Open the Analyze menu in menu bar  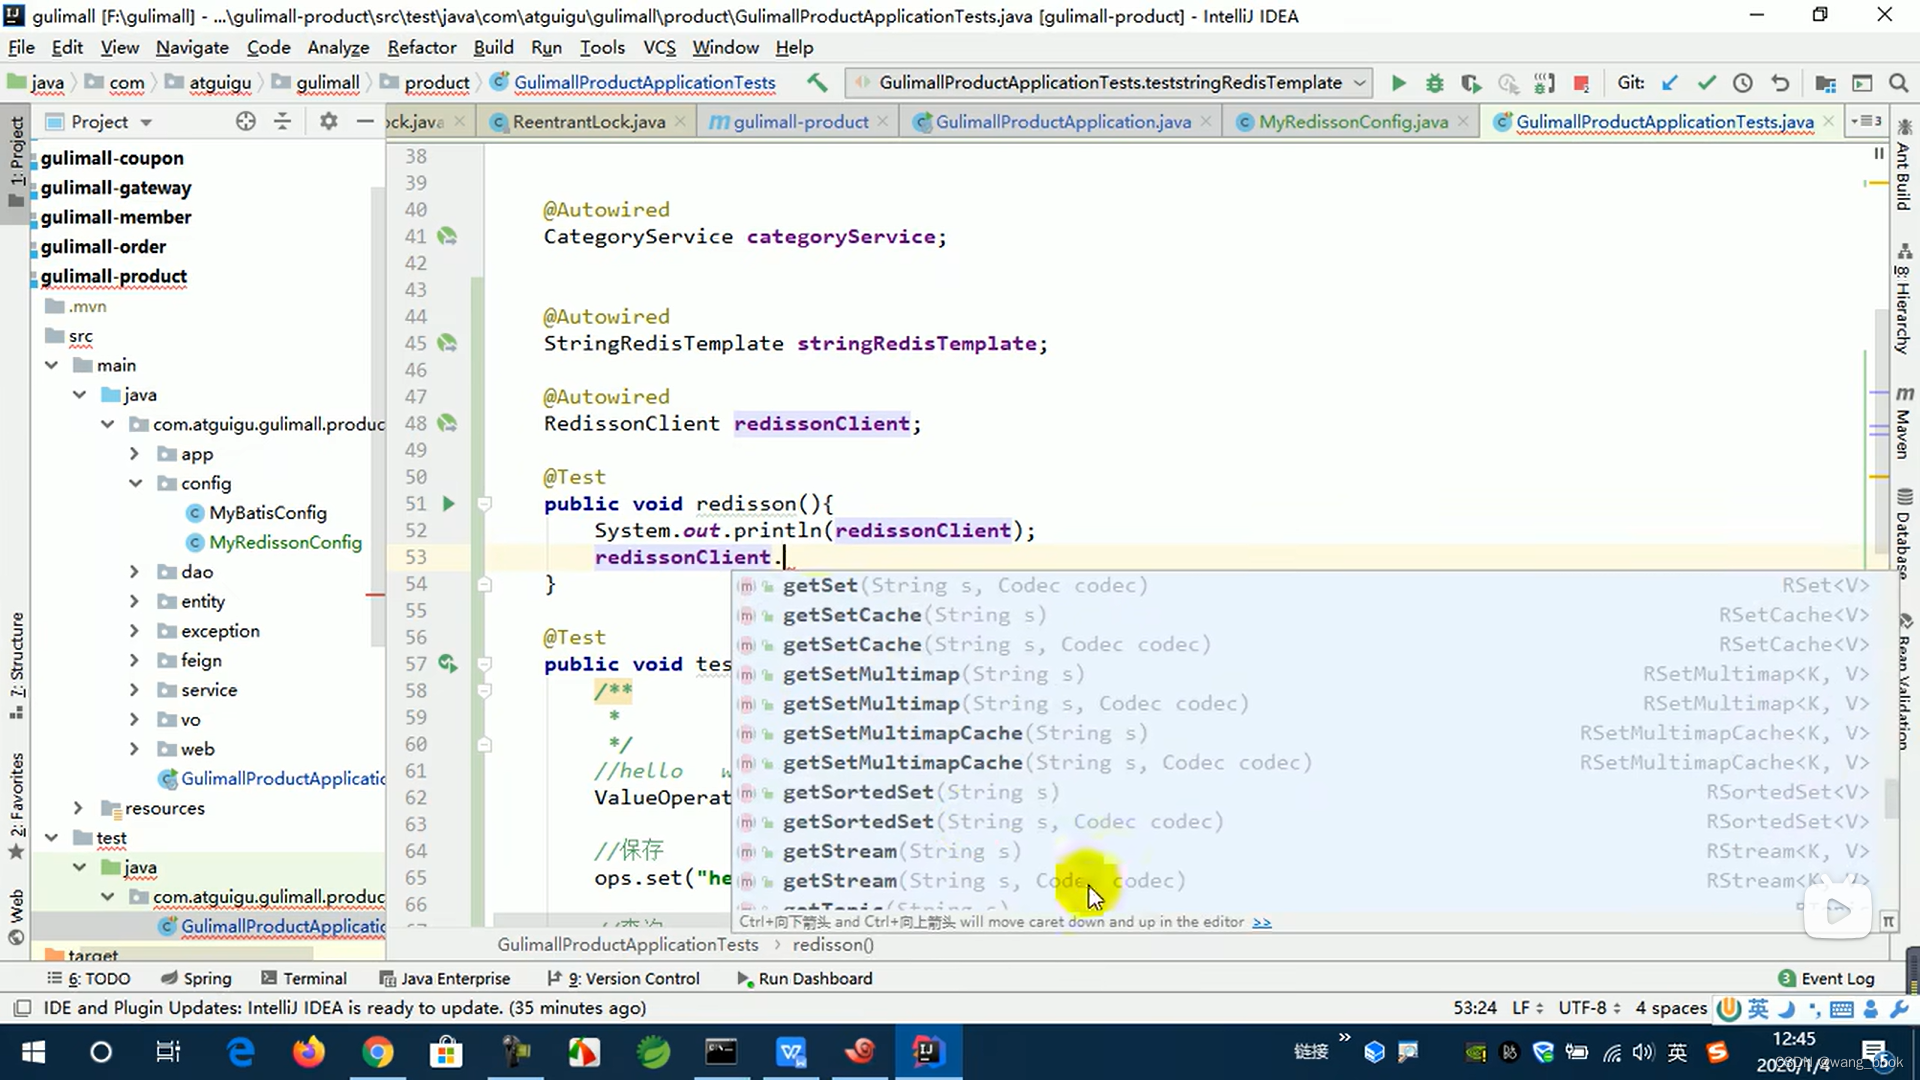point(338,47)
